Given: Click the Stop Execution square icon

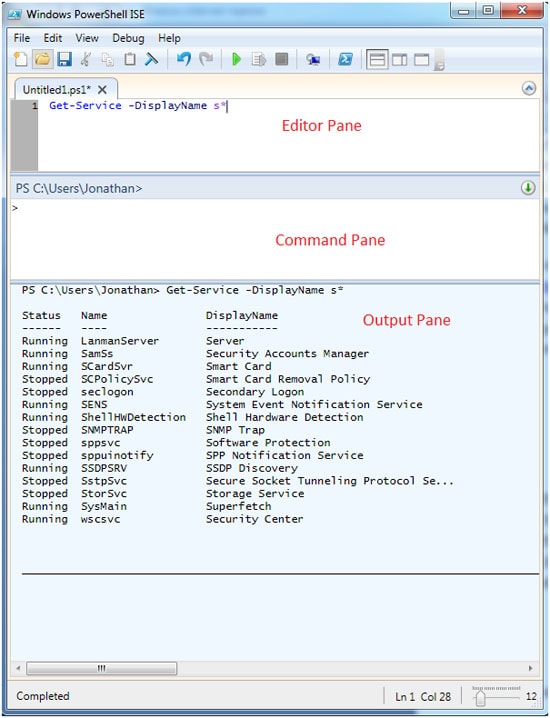Looking at the screenshot, I should click(282, 60).
